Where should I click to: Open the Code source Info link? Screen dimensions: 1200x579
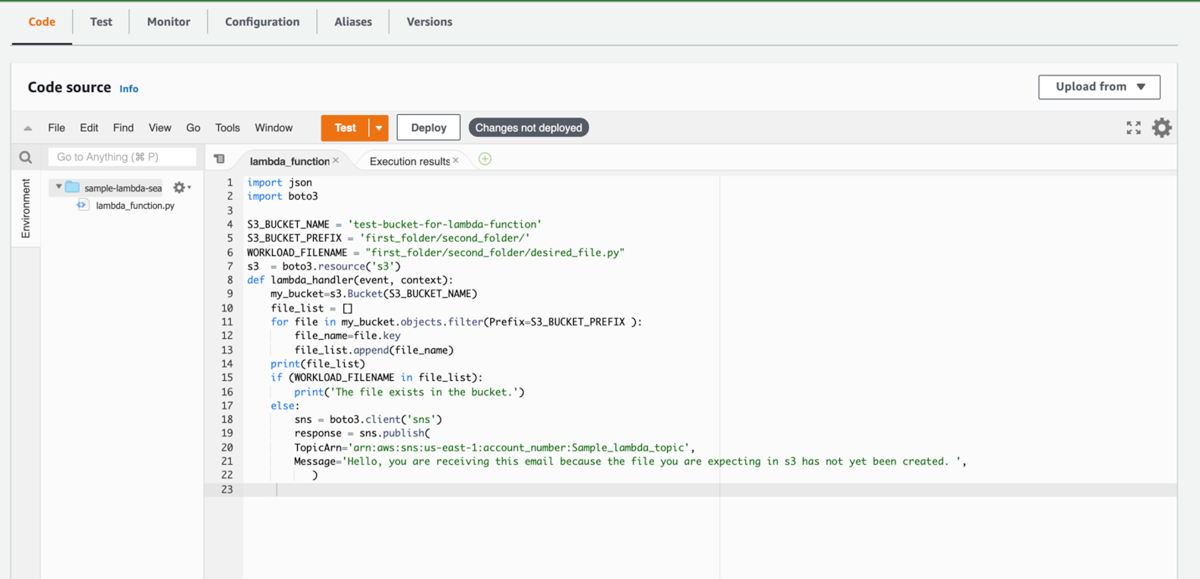point(129,89)
